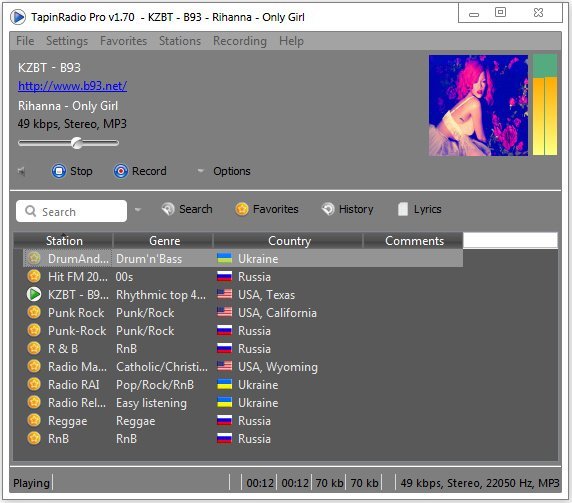Viewport: 572px width, 503px height.
Task: Start recording with the Record button
Action: (x=140, y=171)
